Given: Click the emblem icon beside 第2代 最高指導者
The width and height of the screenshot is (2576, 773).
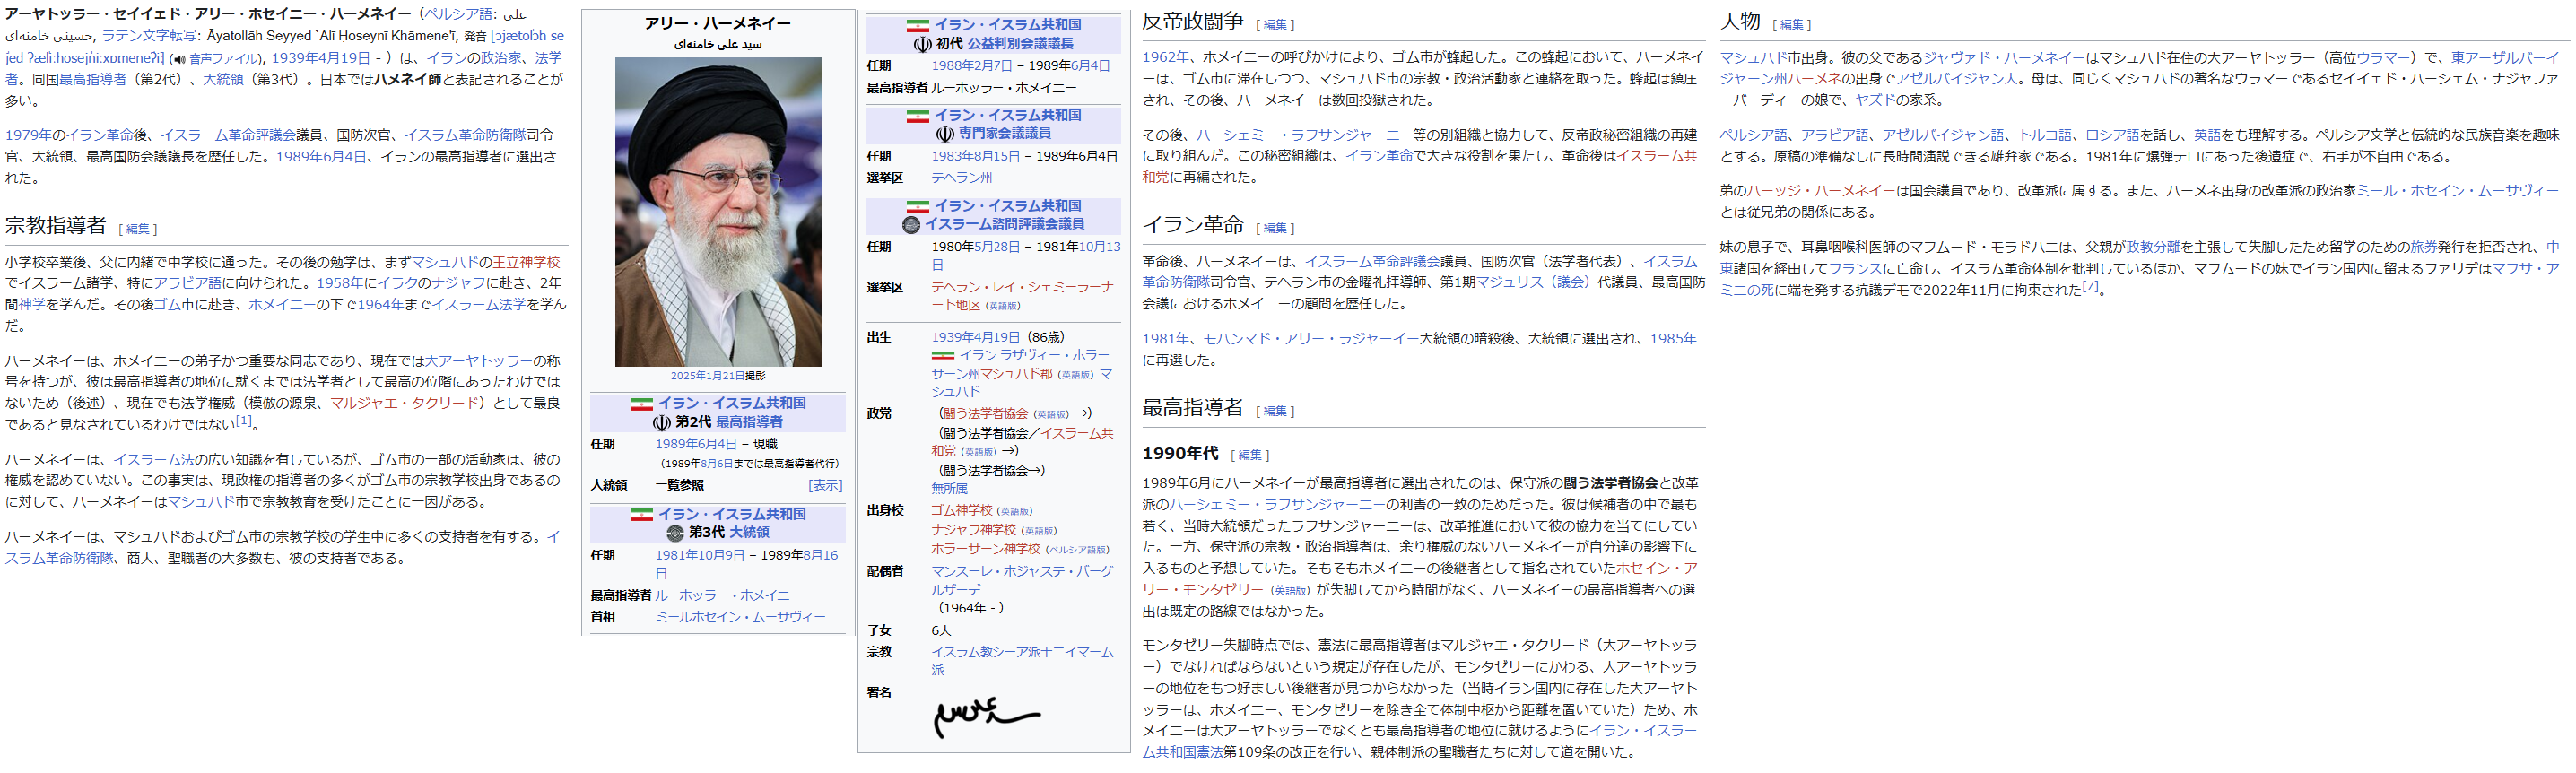Looking at the screenshot, I should coord(661,423).
